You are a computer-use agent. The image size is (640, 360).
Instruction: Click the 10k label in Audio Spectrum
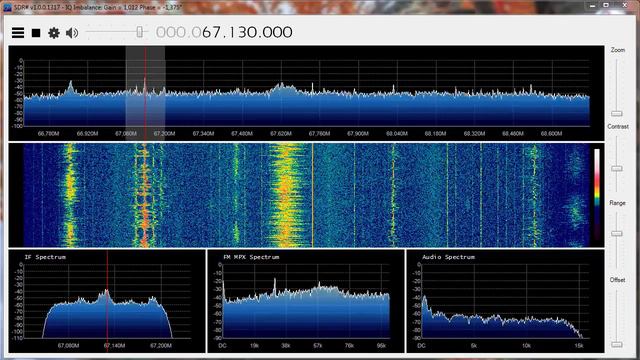point(526,346)
